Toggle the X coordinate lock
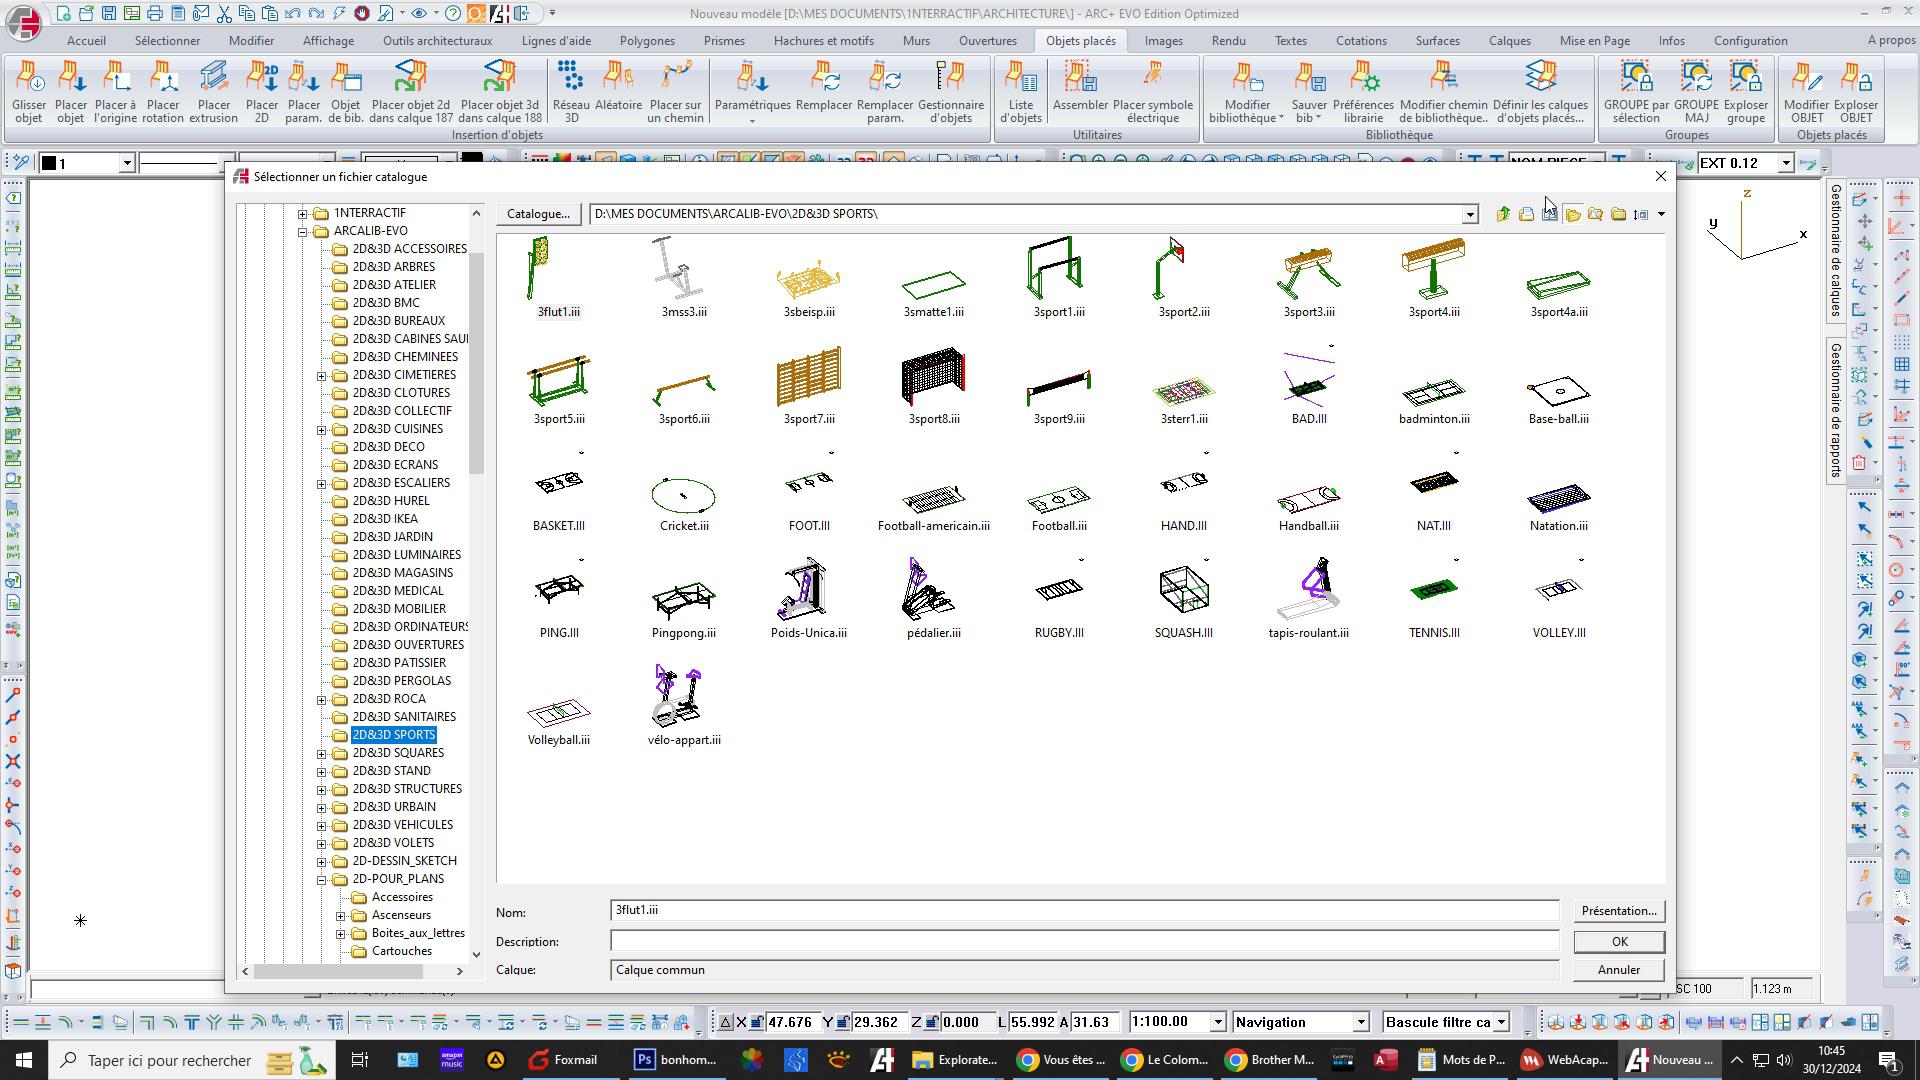Viewport: 1920px width, 1080px height. tap(757, 1022)
